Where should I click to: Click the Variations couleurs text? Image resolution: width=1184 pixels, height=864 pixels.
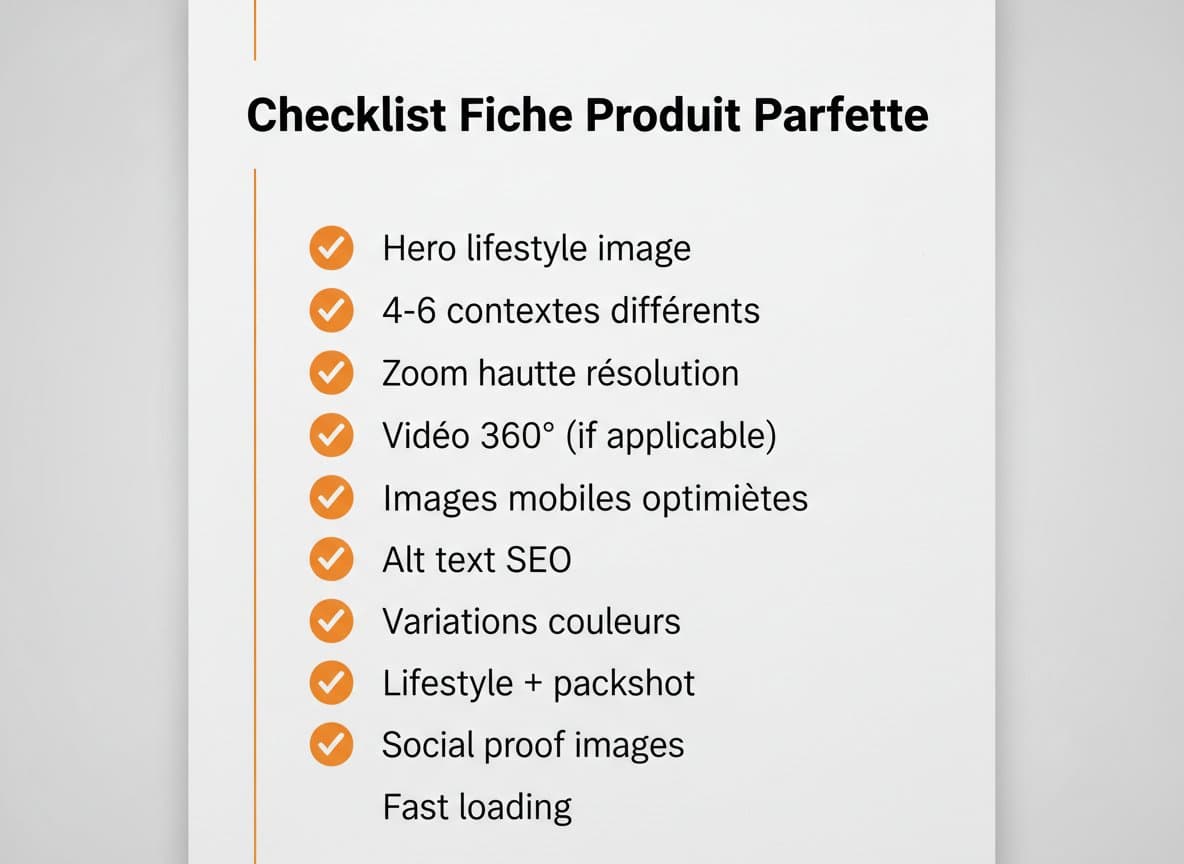click(x=531, y=621)
